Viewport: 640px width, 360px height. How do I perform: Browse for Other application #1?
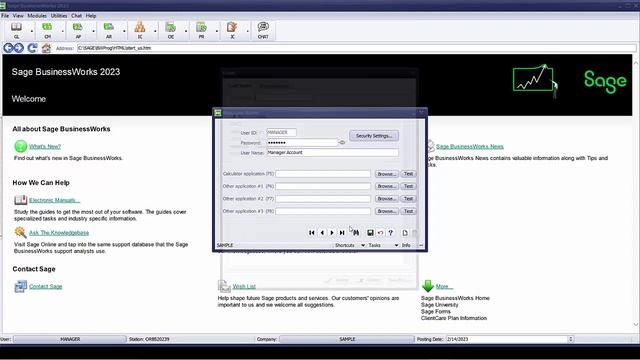point(386,186)
